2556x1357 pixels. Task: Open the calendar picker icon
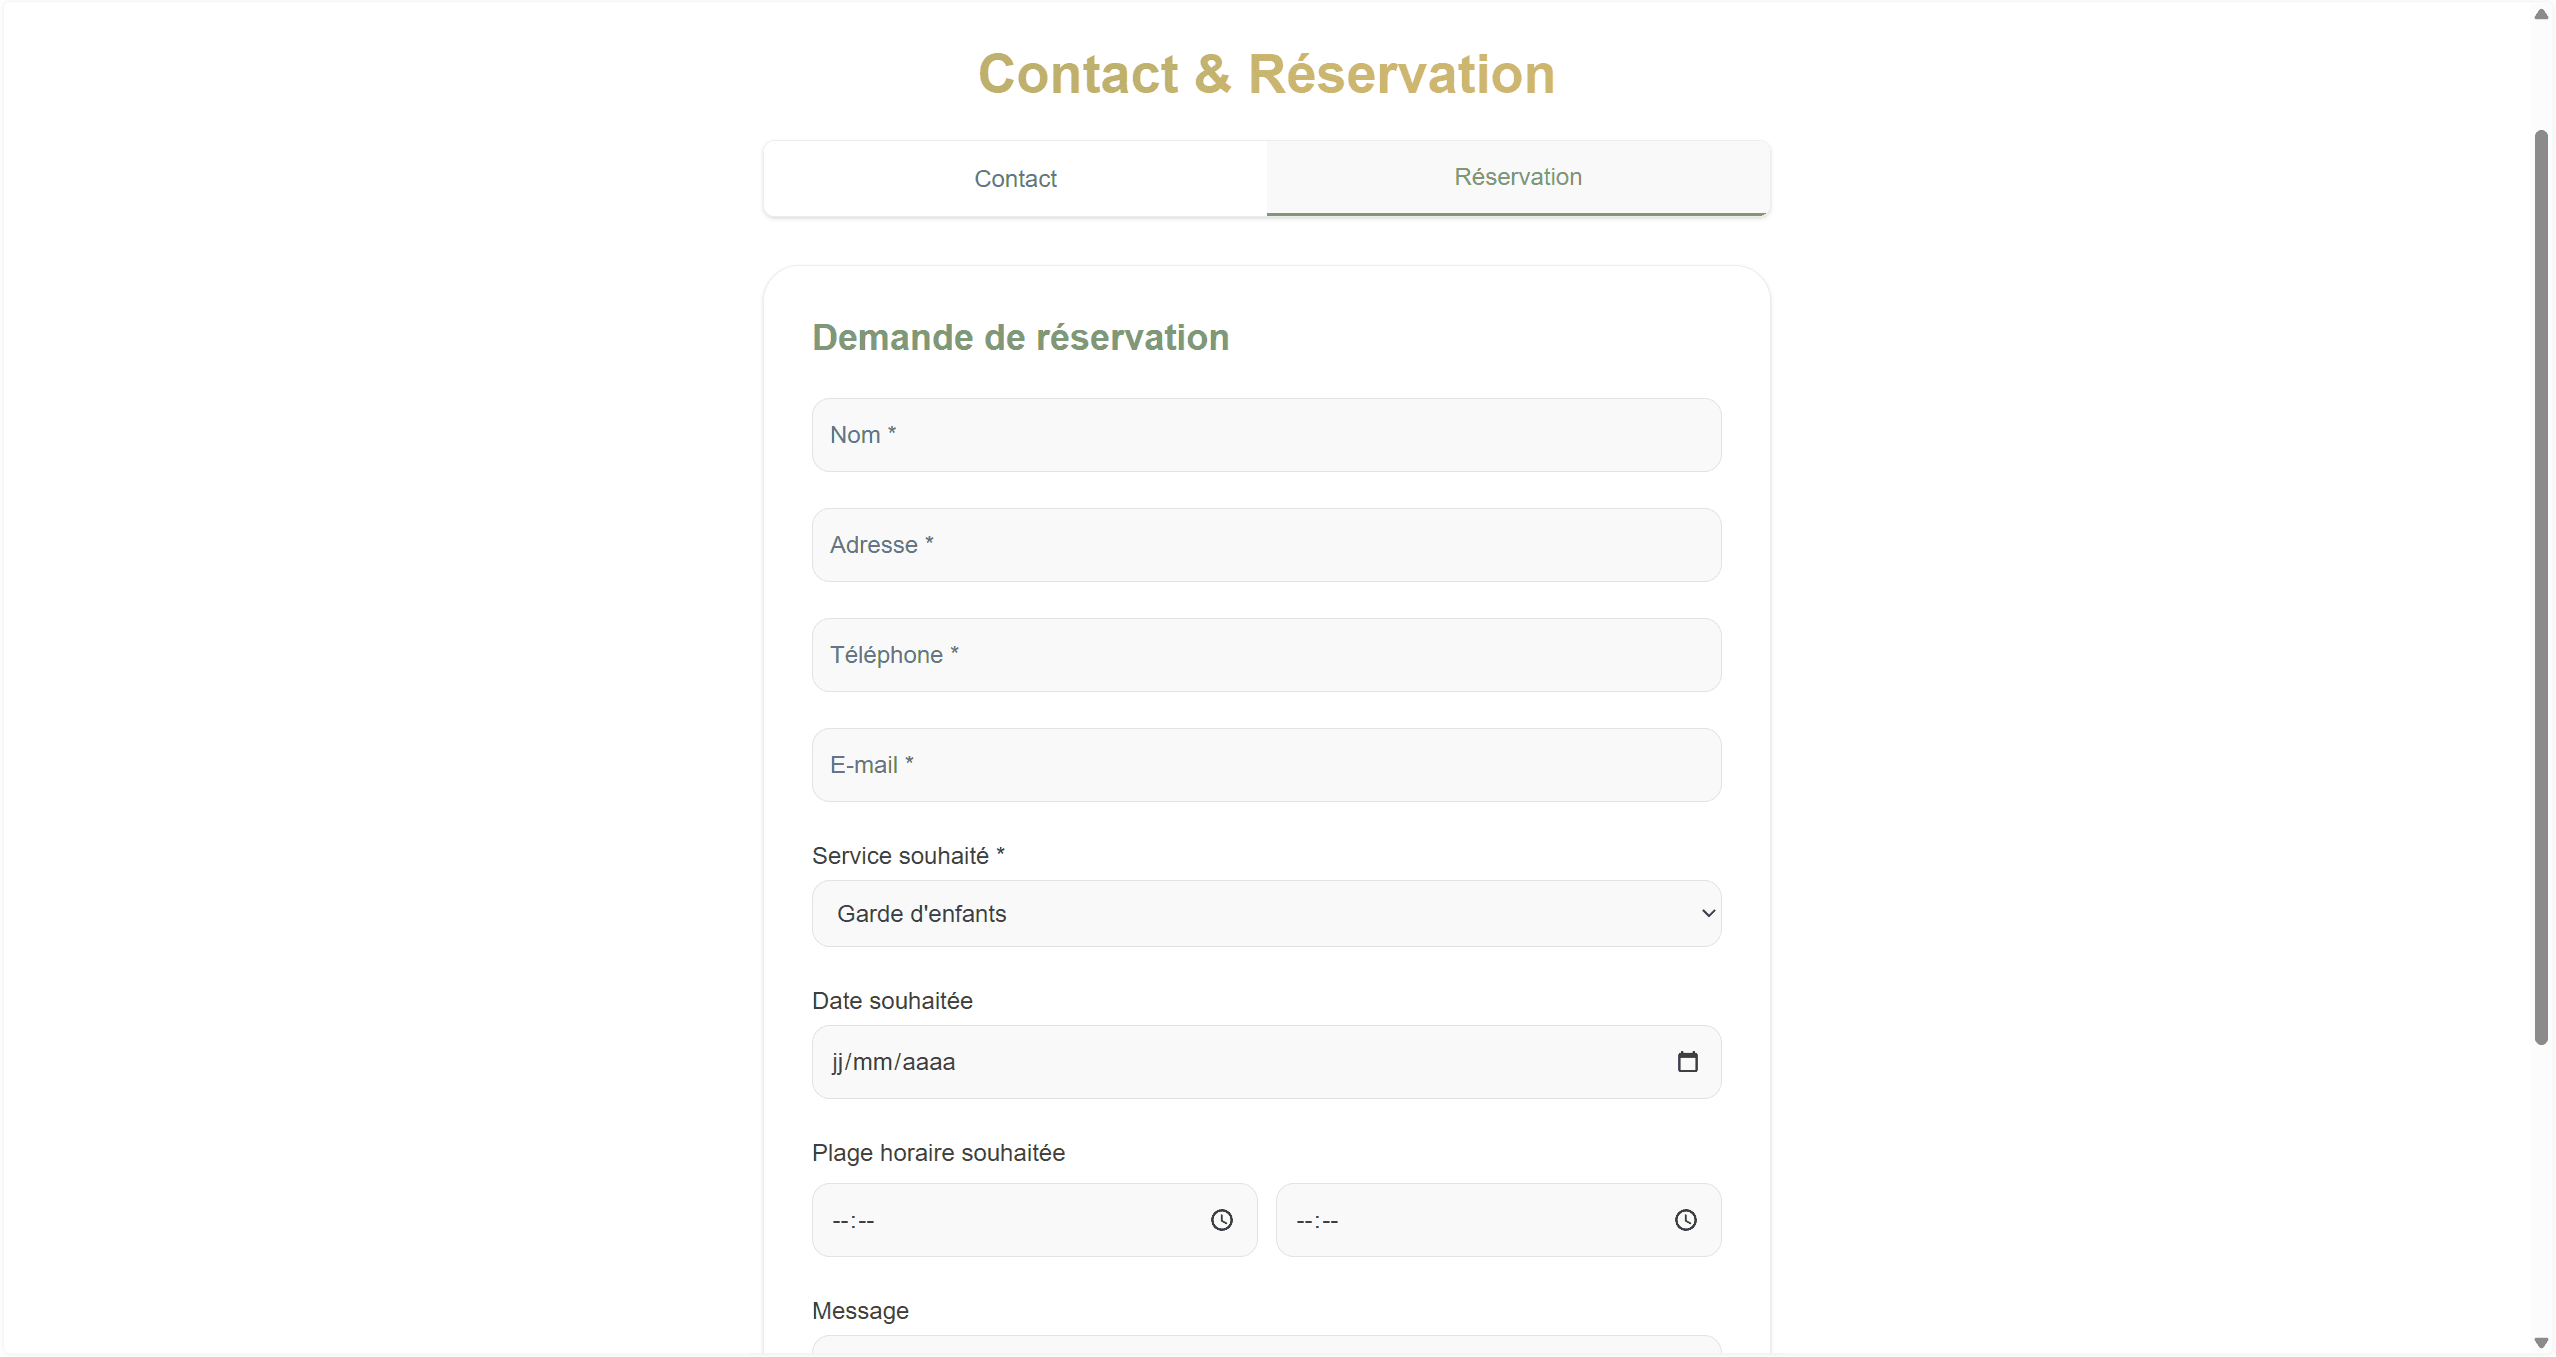1687,1062
